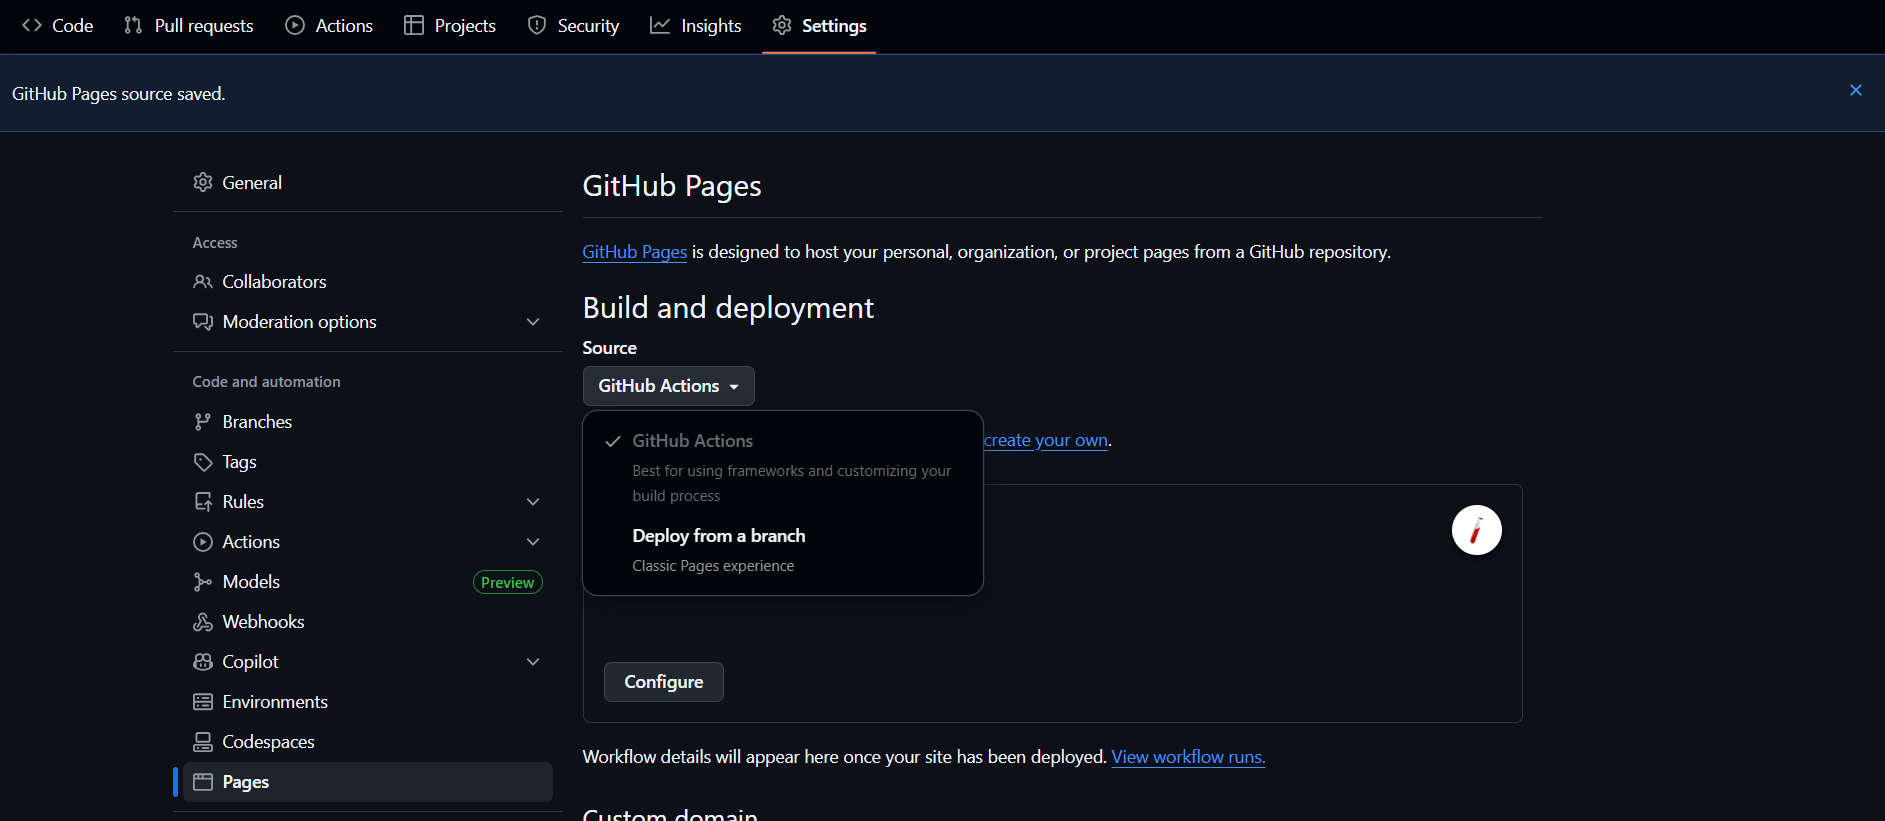Click the Branches git-branch icon in sidebar
Viewport: 1885px width, 821px height.
click(x=203, y=422)
